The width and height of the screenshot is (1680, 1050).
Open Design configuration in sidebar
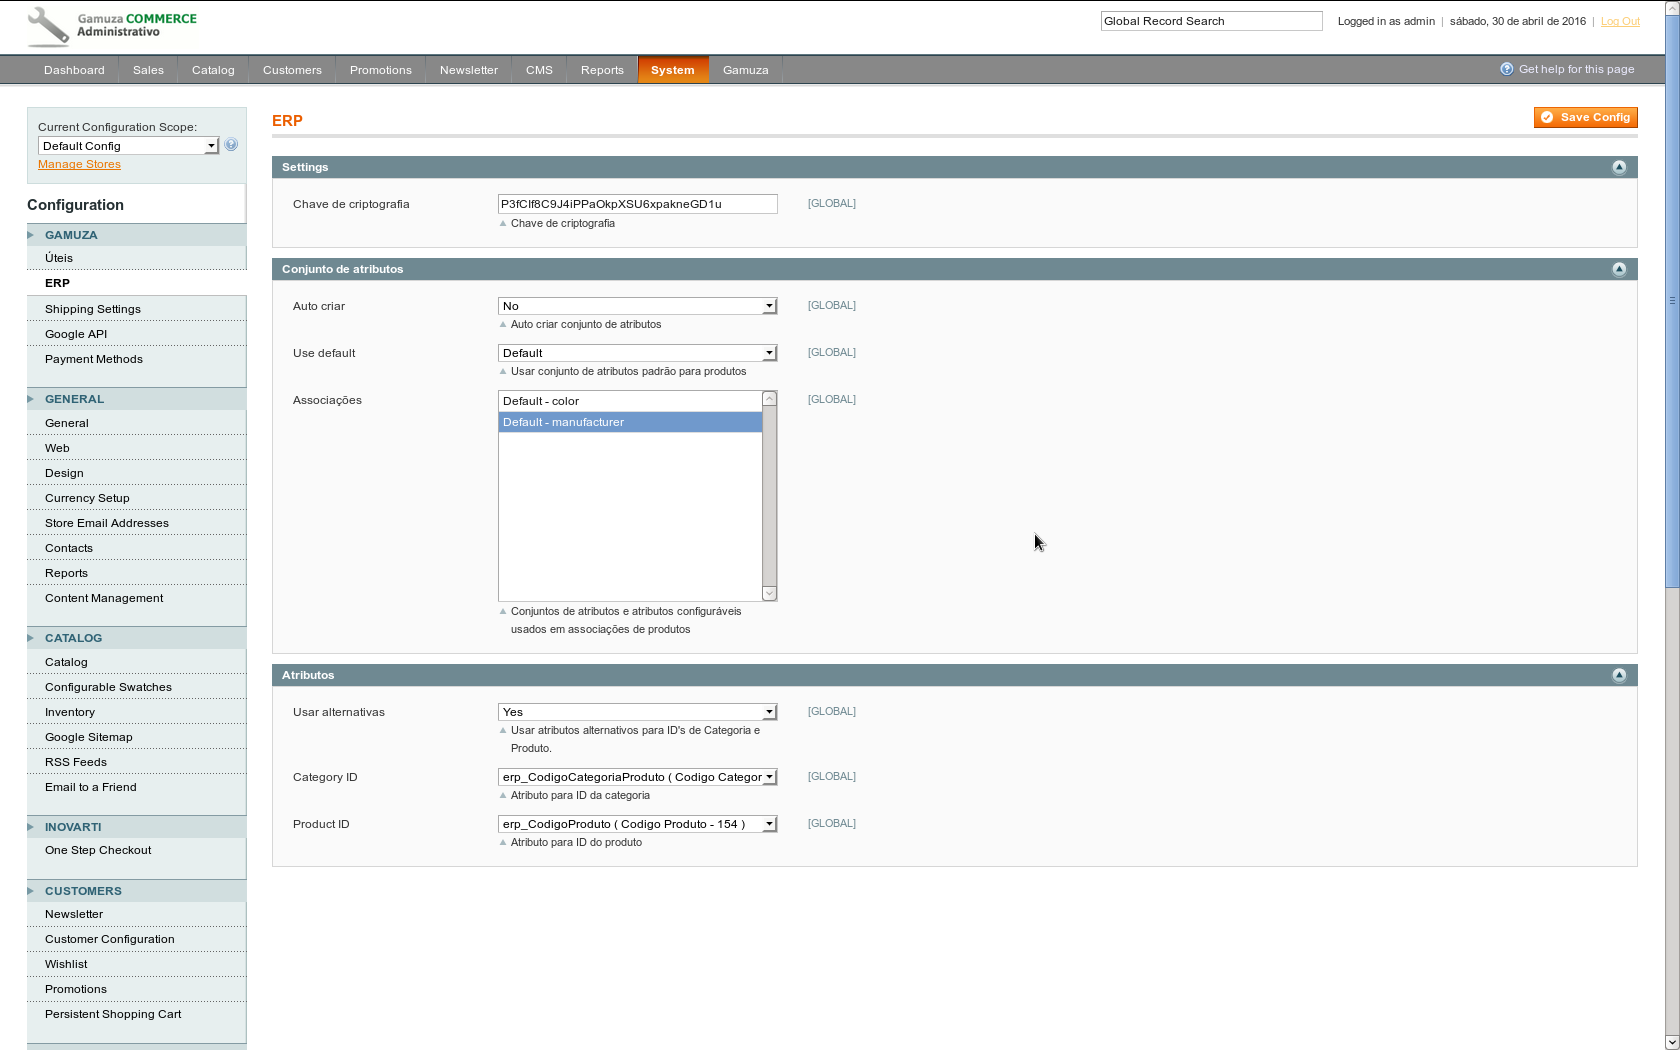tap(136, 473)
